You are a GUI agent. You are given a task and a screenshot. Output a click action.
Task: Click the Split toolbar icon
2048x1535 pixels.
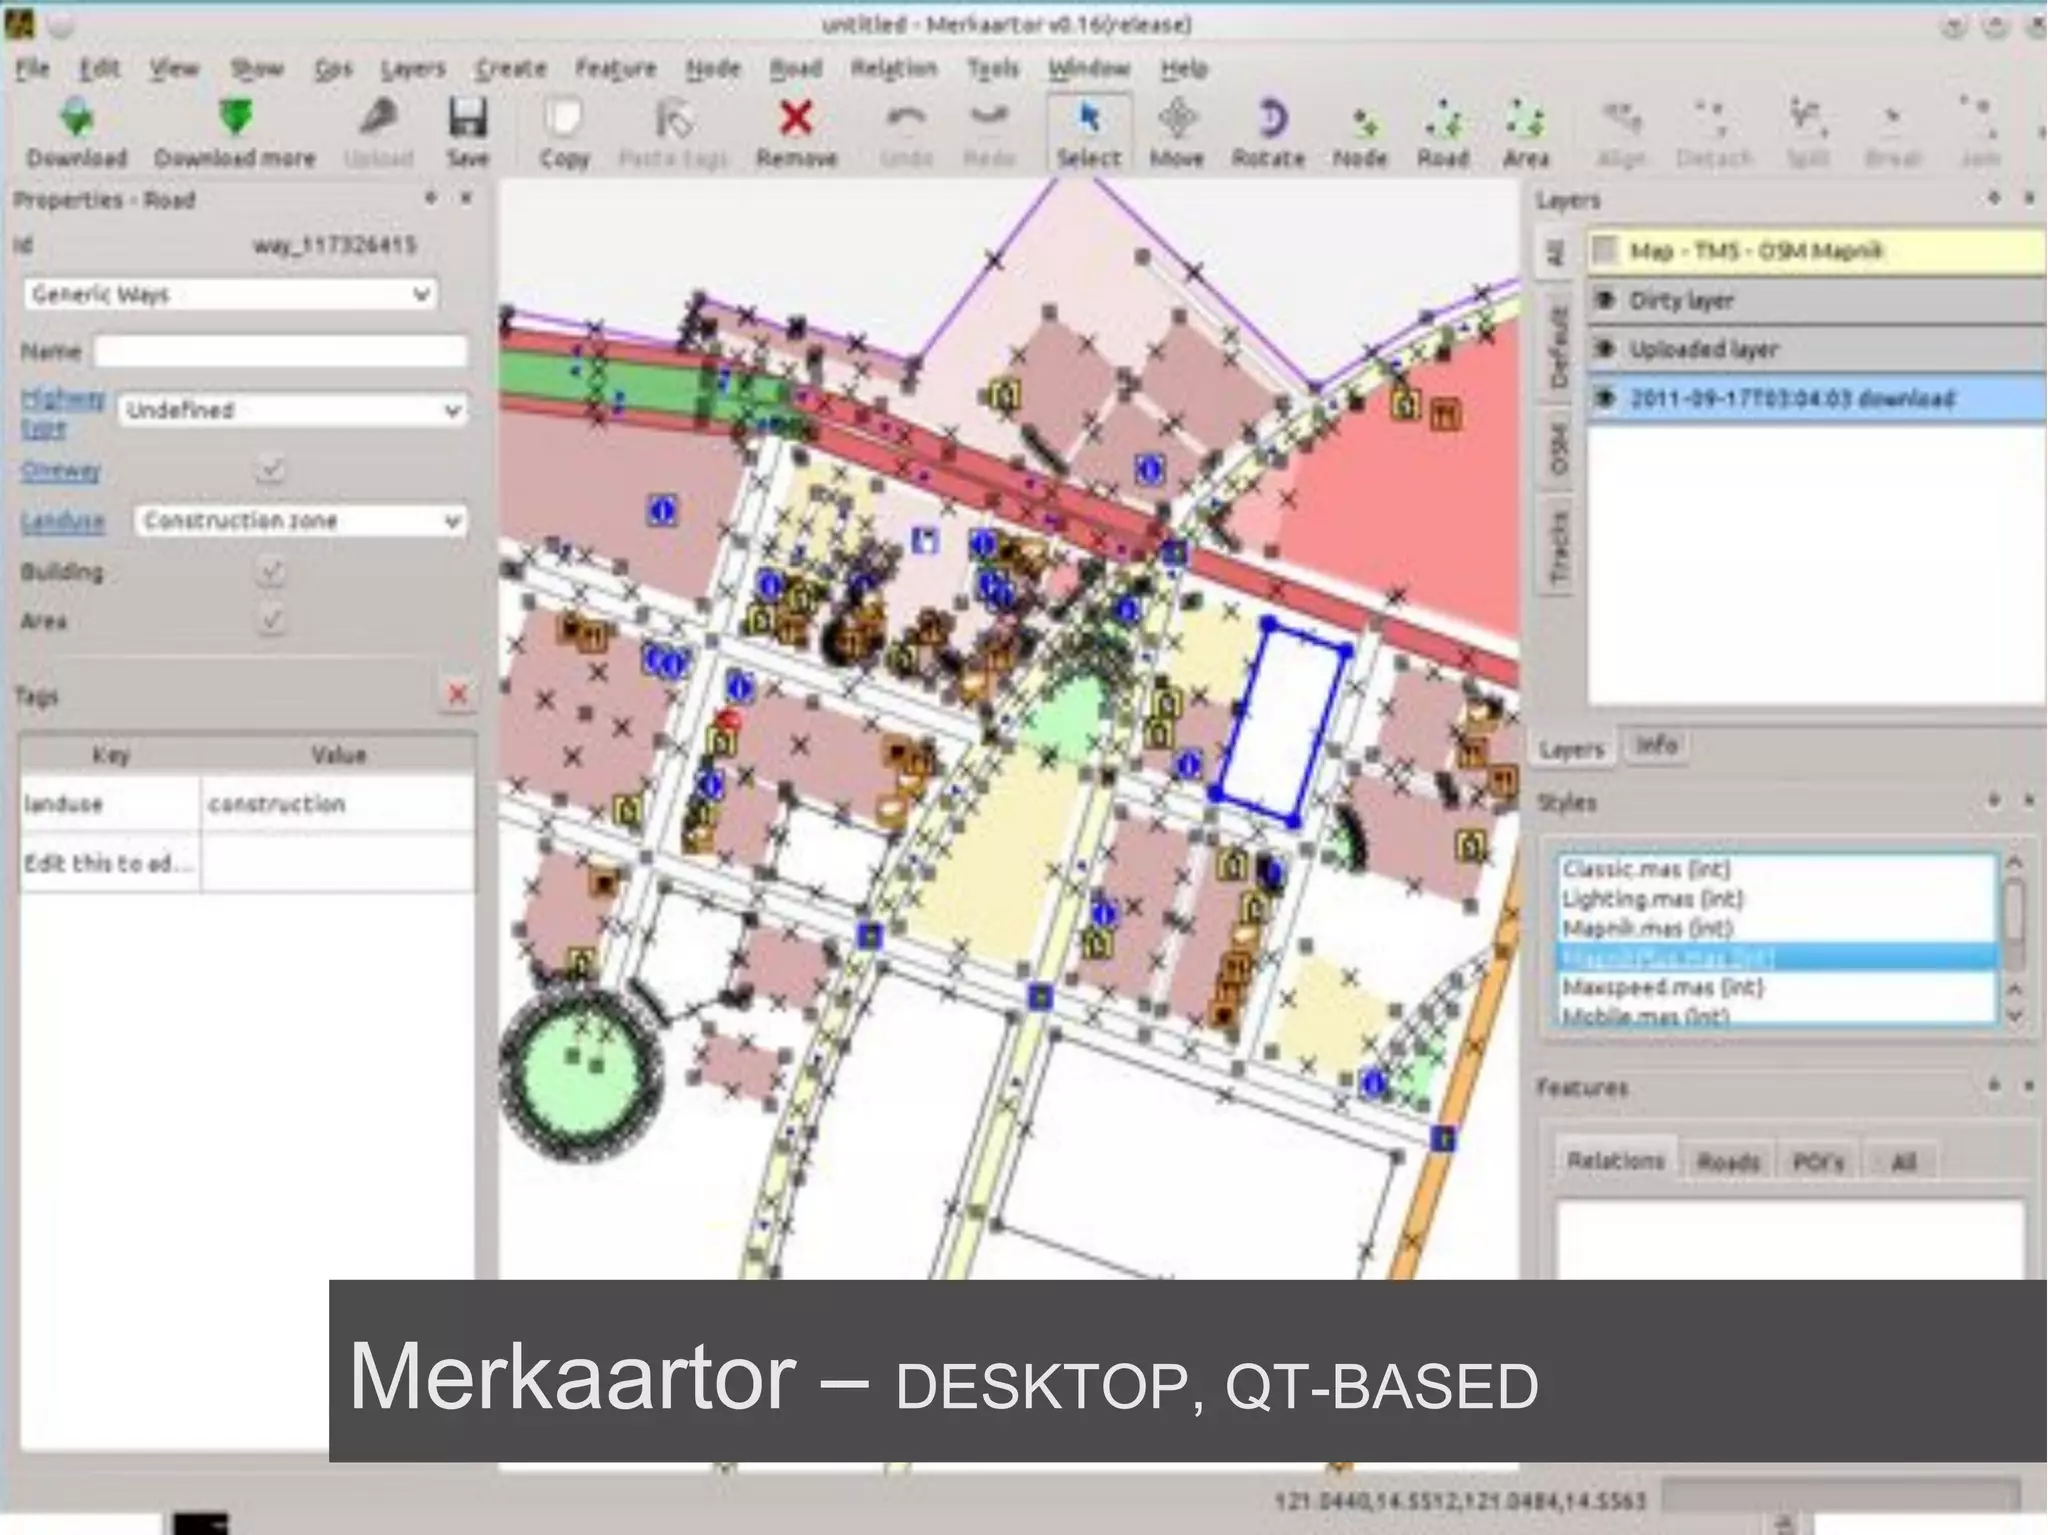point(1807,133)
